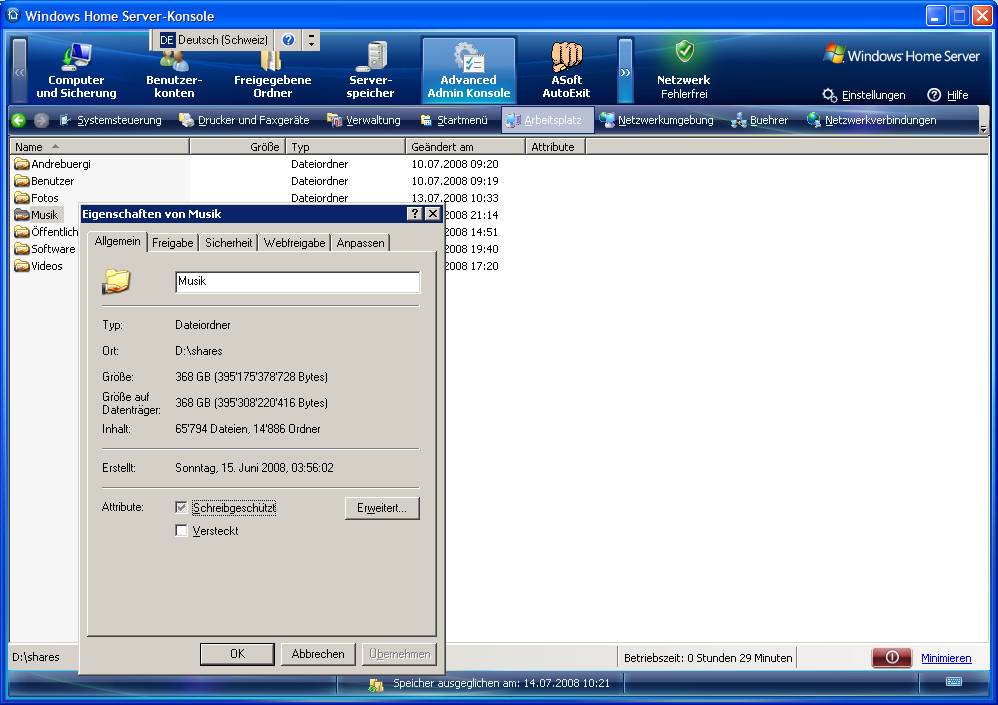This screenshot has width=998, height=705.
Task: Click the red power shutdown button
Action: click(891, 658)
